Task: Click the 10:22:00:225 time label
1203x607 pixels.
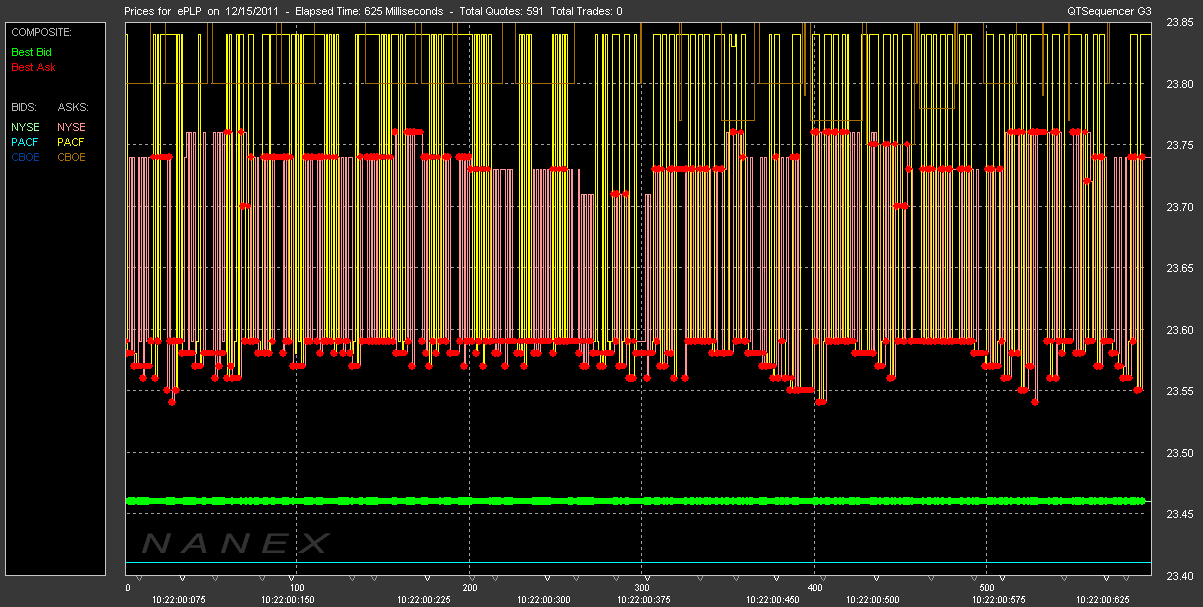Action: (422, 599)
